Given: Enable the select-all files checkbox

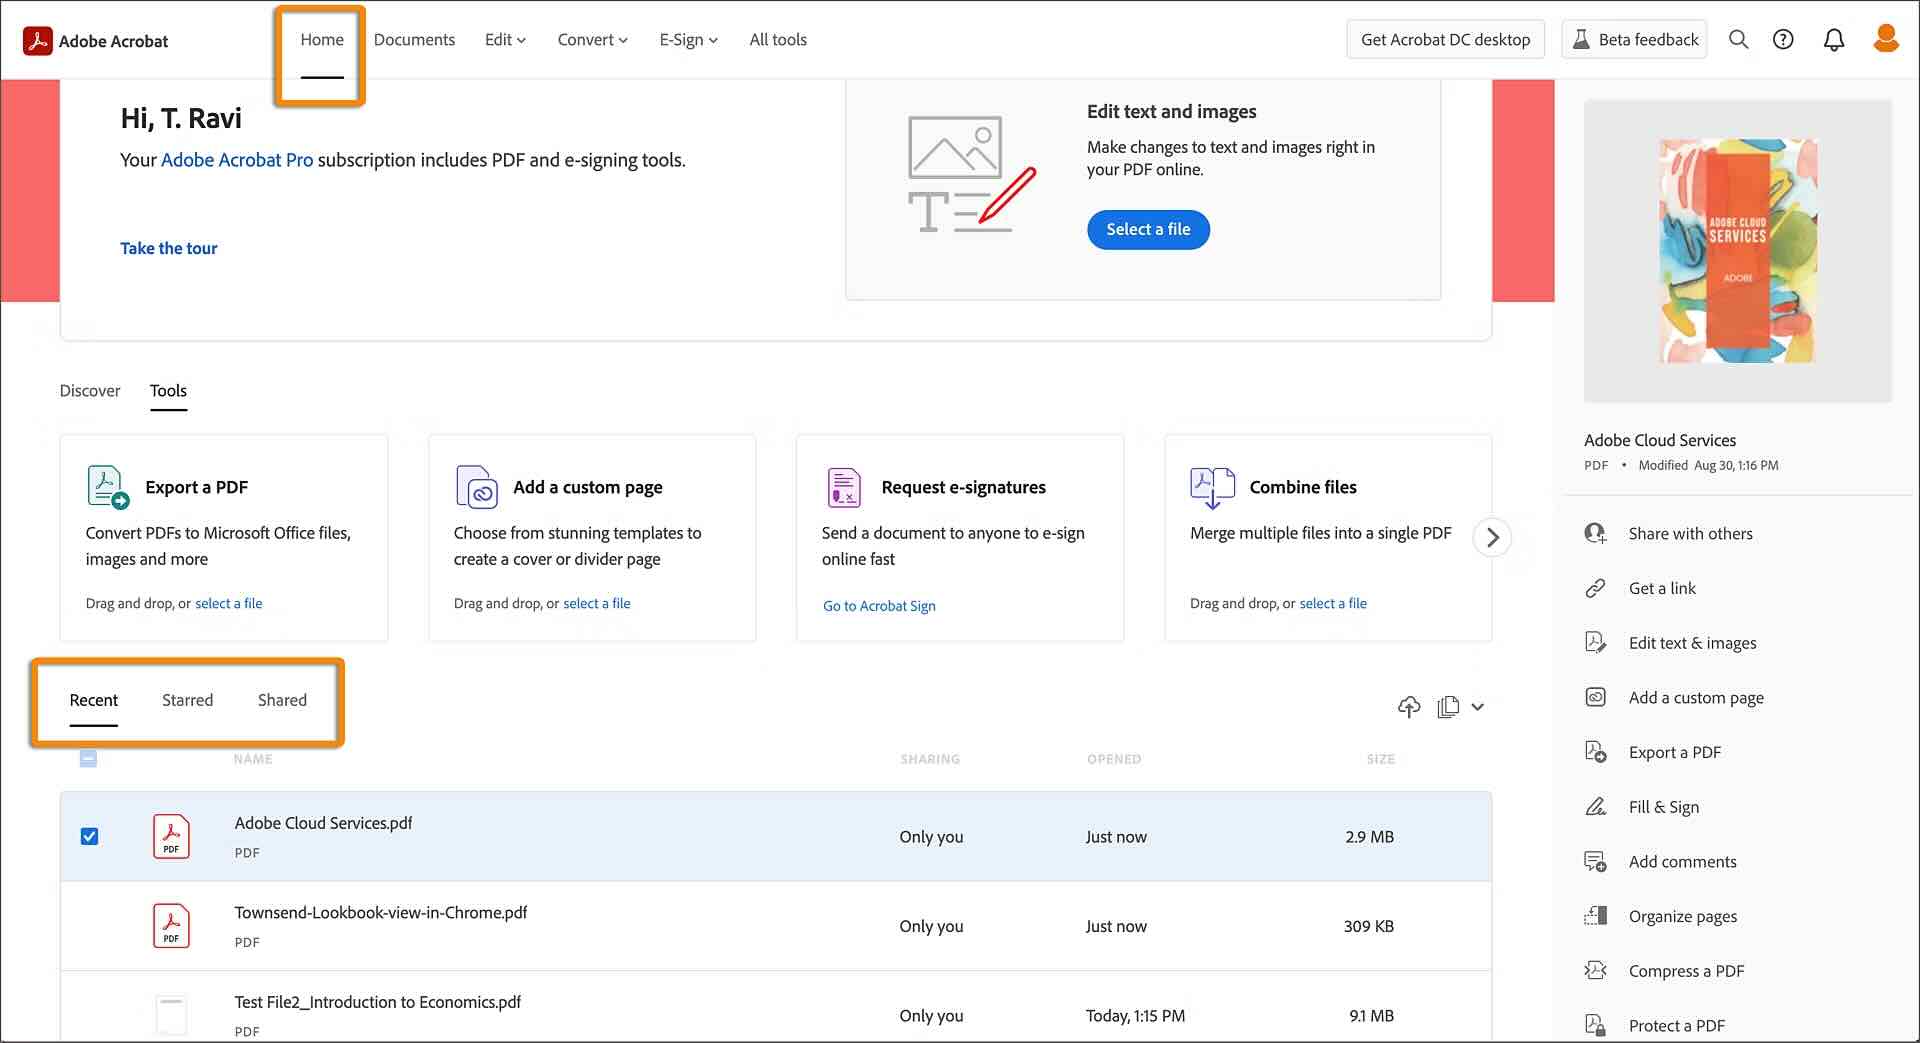Looking at the screenshot, I should pos(89,759).
